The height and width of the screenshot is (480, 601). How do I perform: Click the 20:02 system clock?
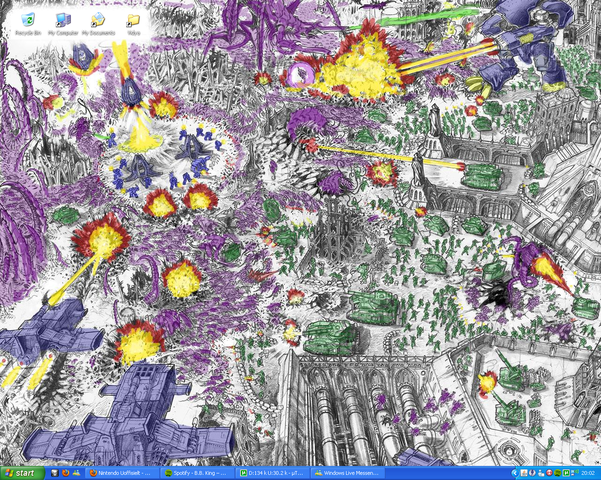(588, 473)
